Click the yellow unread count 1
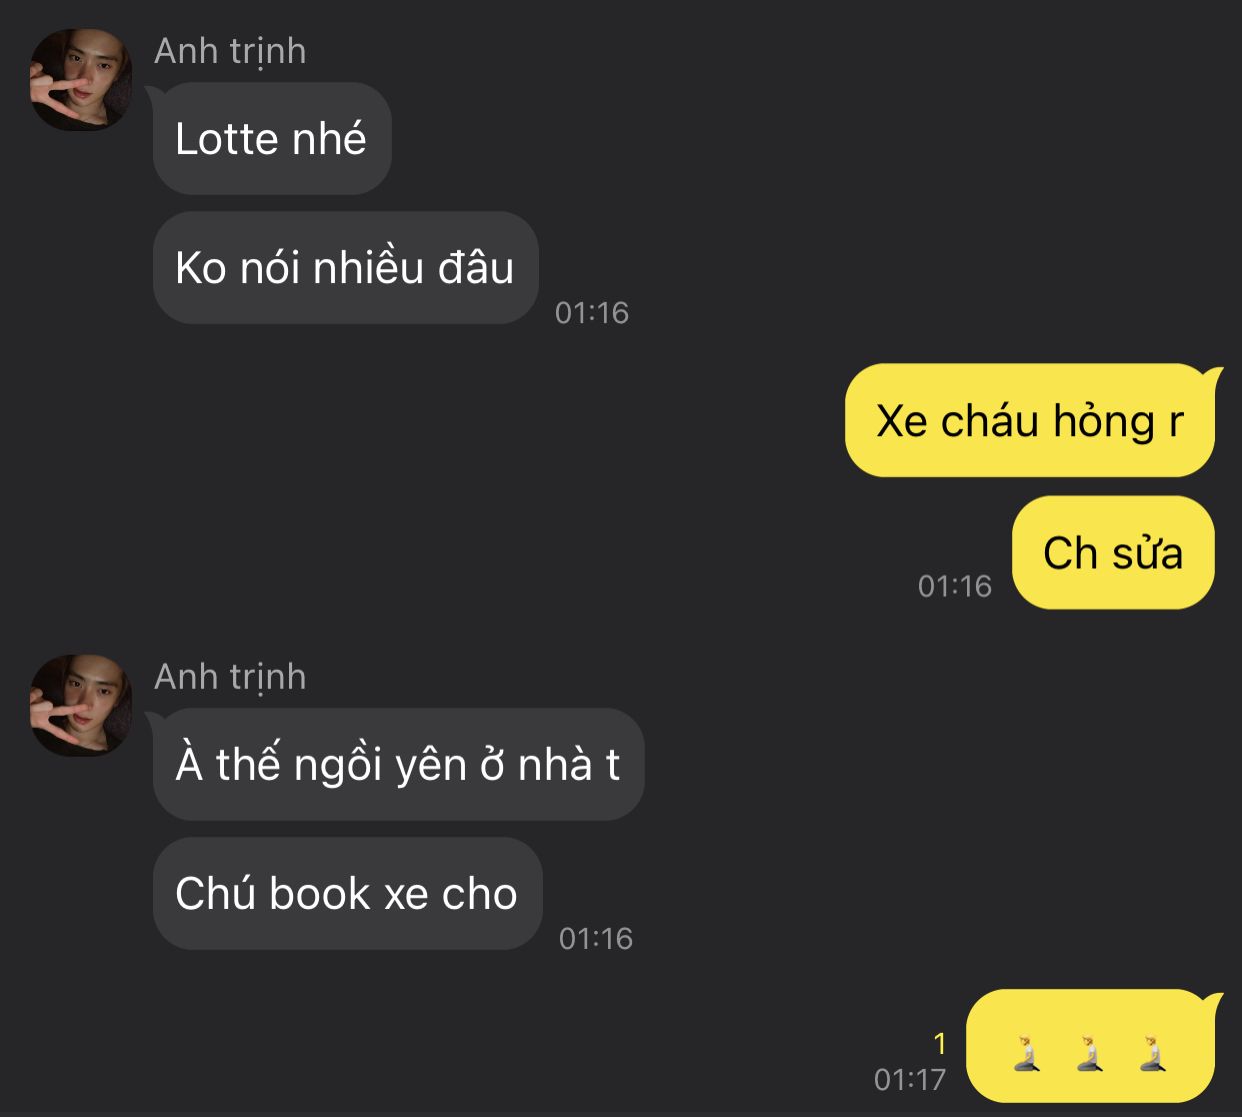 coord(939,1044)
